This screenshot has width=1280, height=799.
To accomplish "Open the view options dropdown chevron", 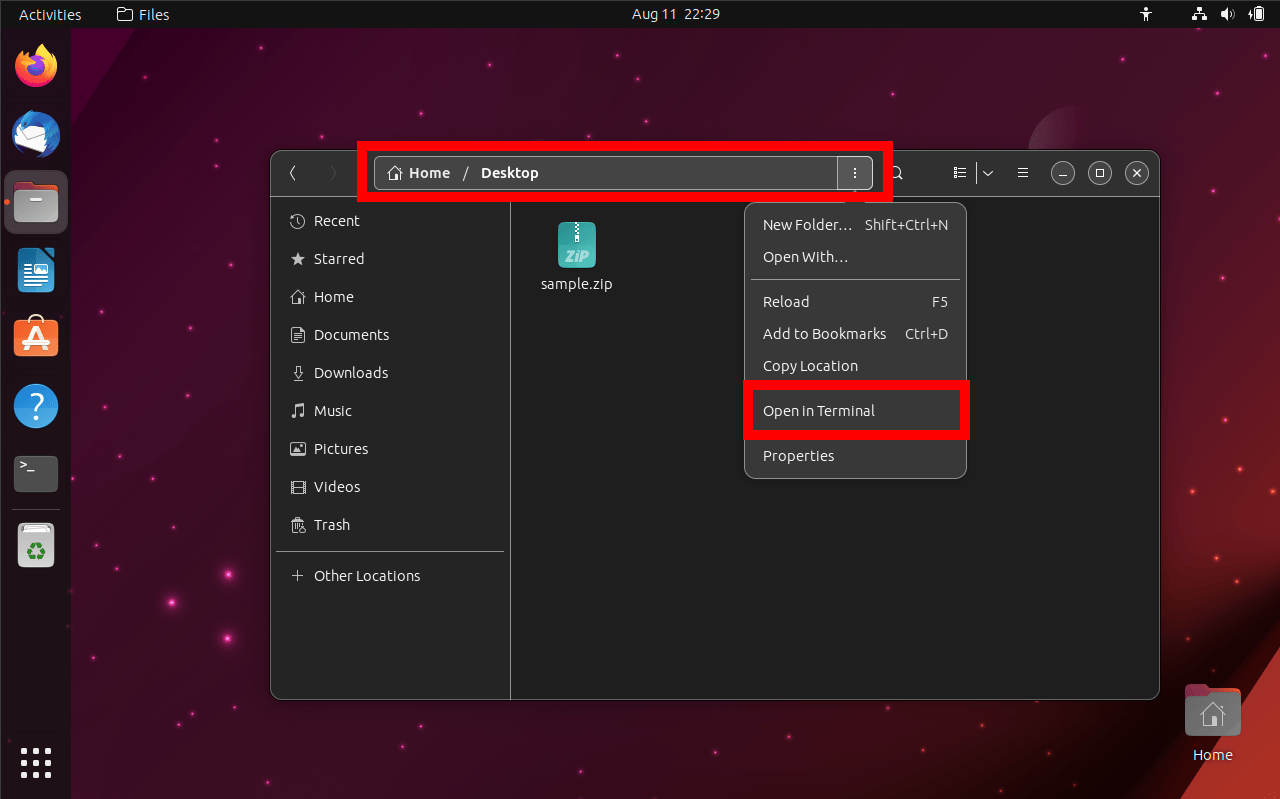I will click(x=988, y=172).
